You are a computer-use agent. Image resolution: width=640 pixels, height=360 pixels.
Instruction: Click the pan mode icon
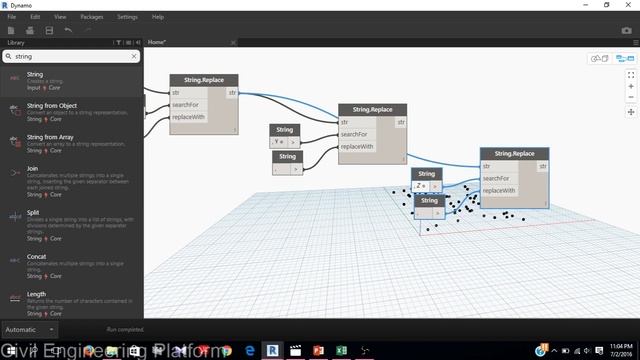(x=631, y=112)
